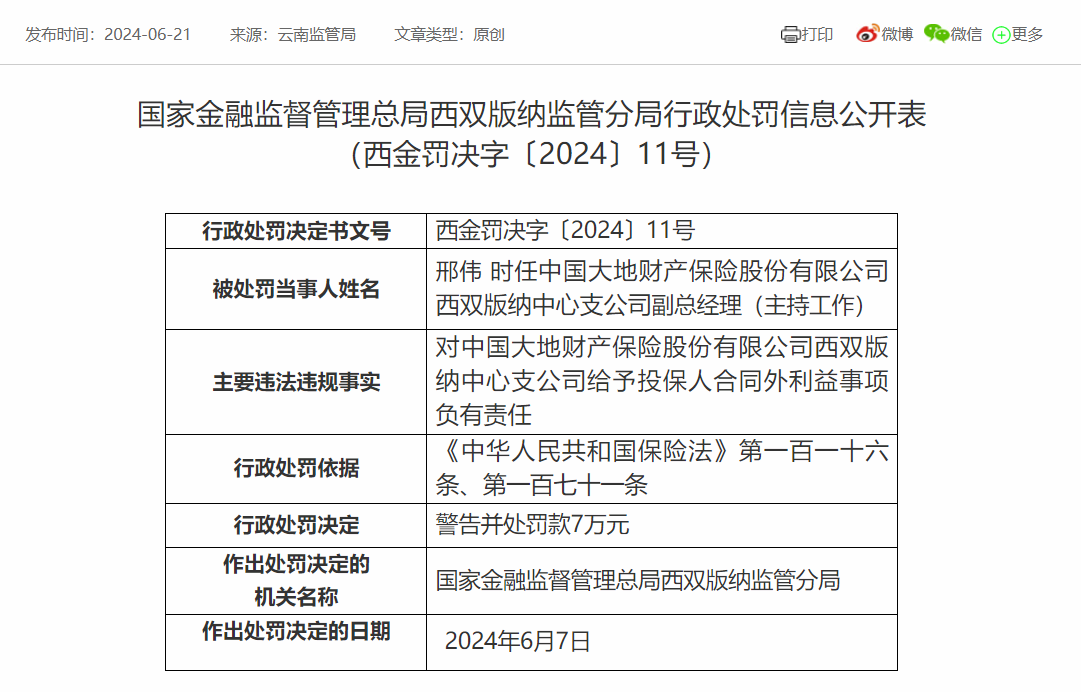Click the cell naming 邢伟
The image size is (1081, 692).
coord(662,289)
